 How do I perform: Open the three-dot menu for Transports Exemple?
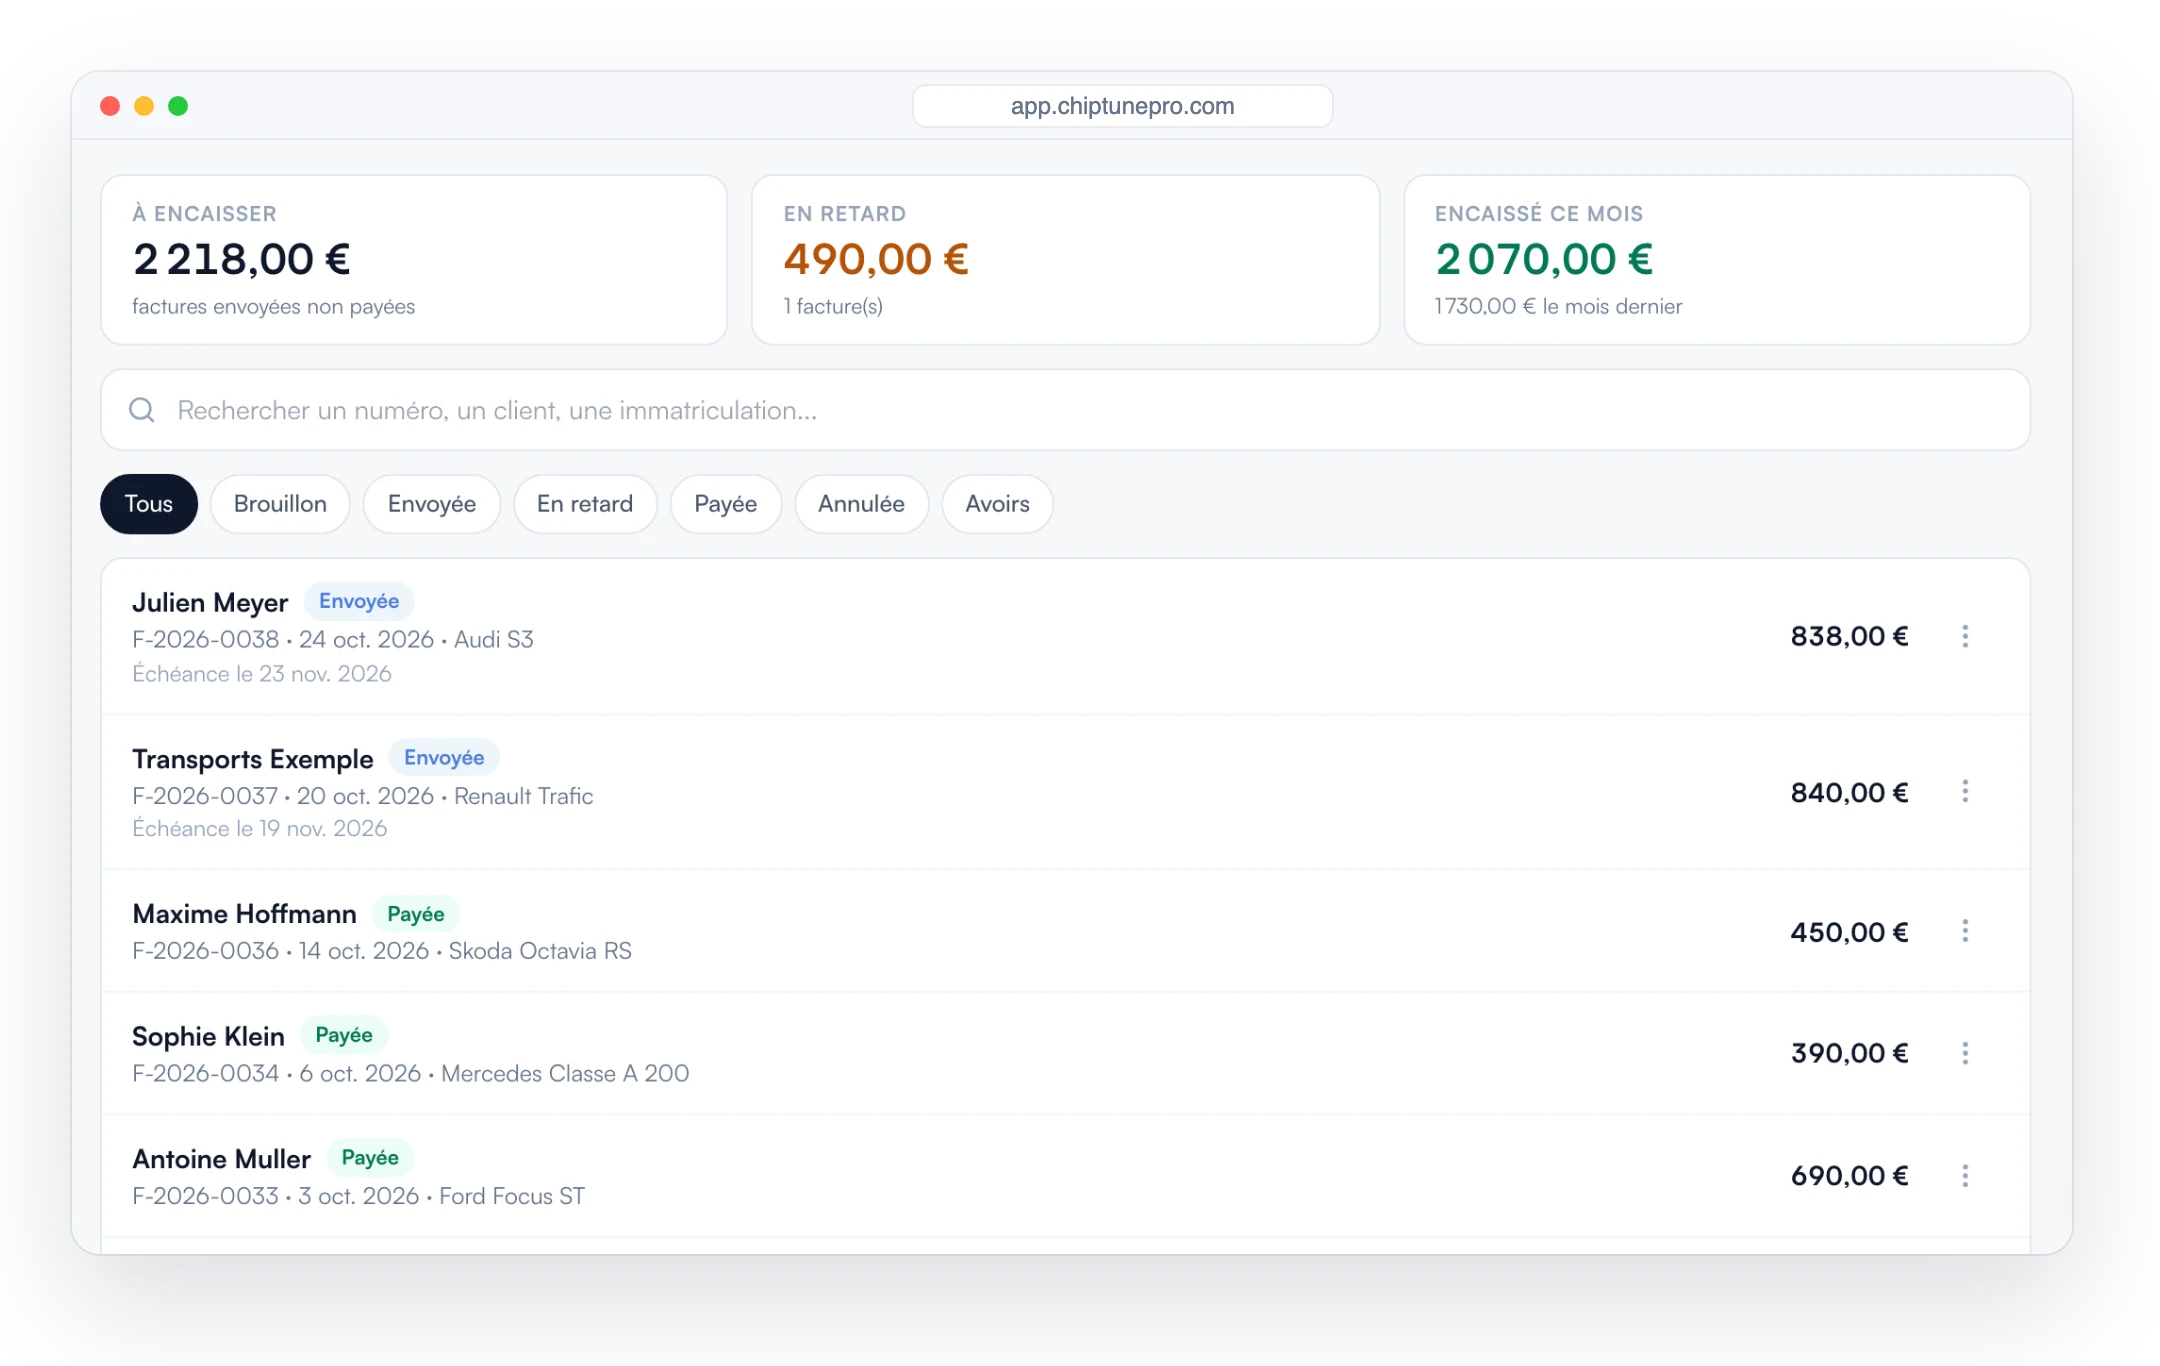tap(1965, 792)
